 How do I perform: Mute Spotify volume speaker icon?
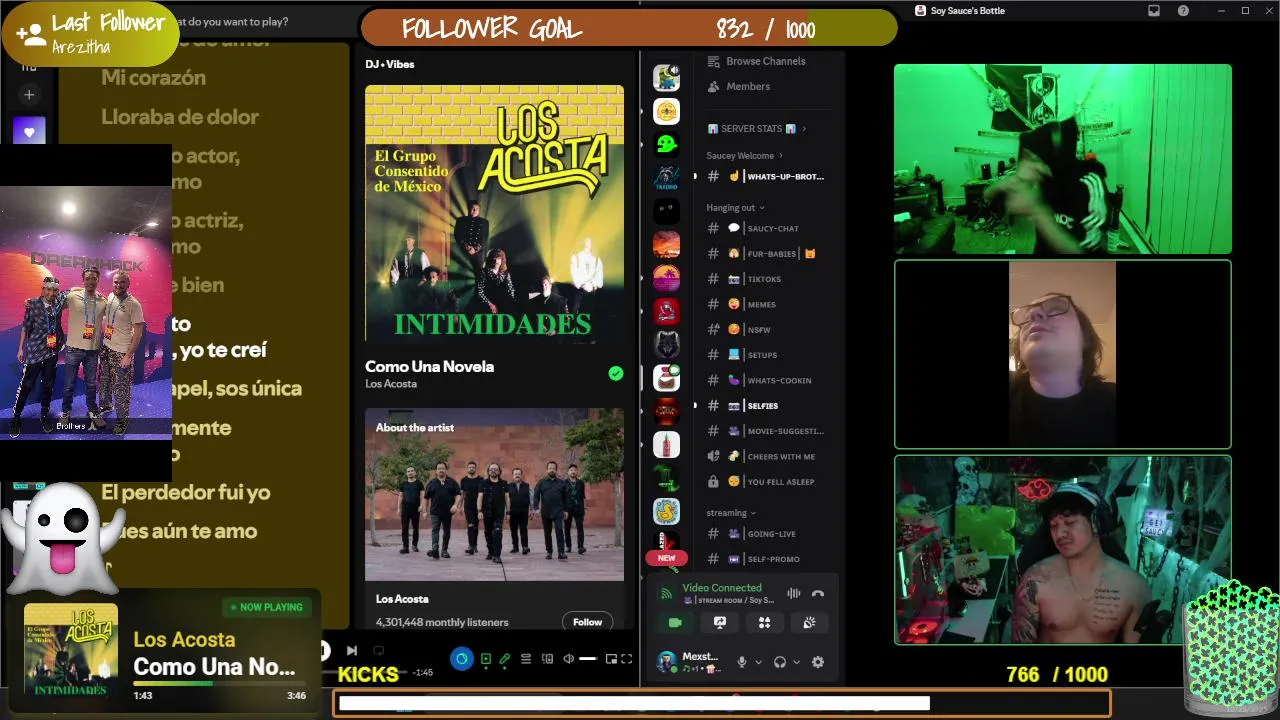click(x=568, y=659)
